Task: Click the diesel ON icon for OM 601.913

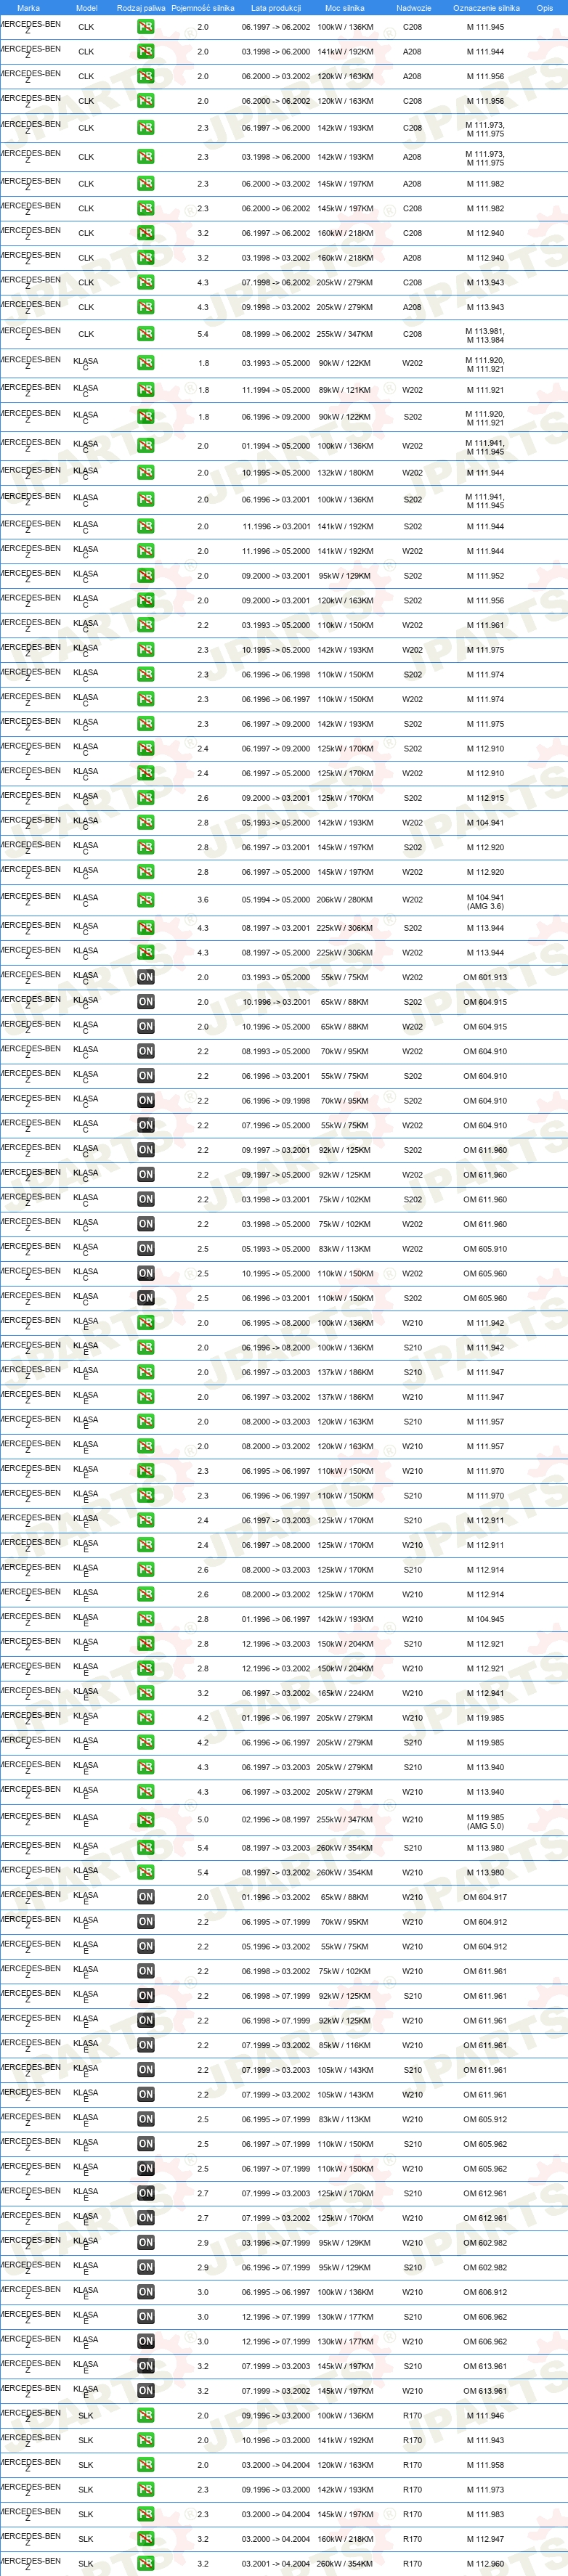Action: [146, 978]
